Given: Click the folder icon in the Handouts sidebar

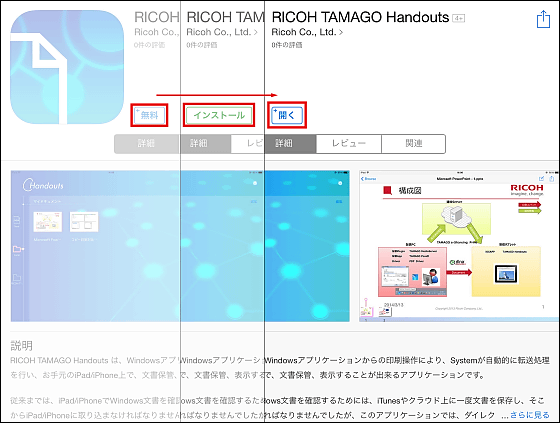Looking at the screenshot, I should pos(17,249).
